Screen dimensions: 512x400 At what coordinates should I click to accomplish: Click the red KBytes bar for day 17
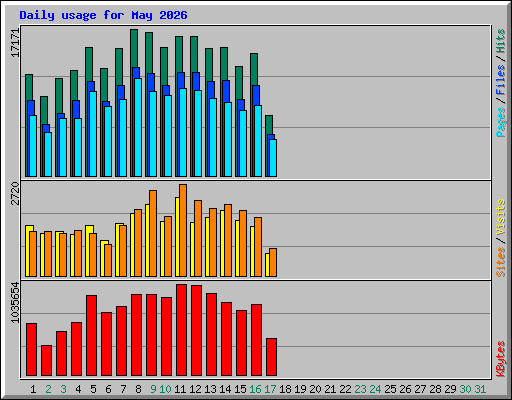click(x=271, y=357)
